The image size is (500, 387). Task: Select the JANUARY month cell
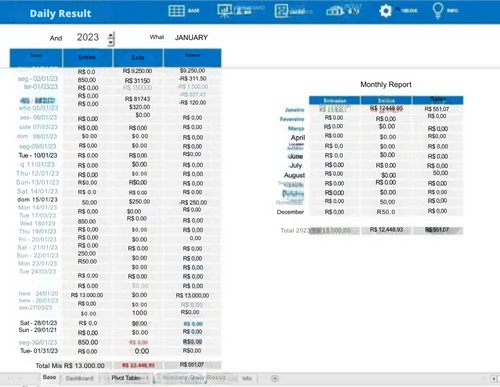pos(191,37)
